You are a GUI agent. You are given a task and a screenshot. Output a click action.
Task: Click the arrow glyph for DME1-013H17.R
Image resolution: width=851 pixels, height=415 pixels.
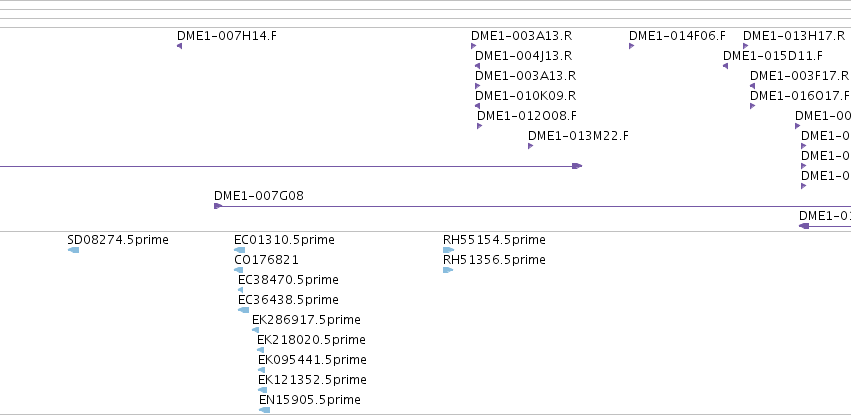(x=746, y=46)
